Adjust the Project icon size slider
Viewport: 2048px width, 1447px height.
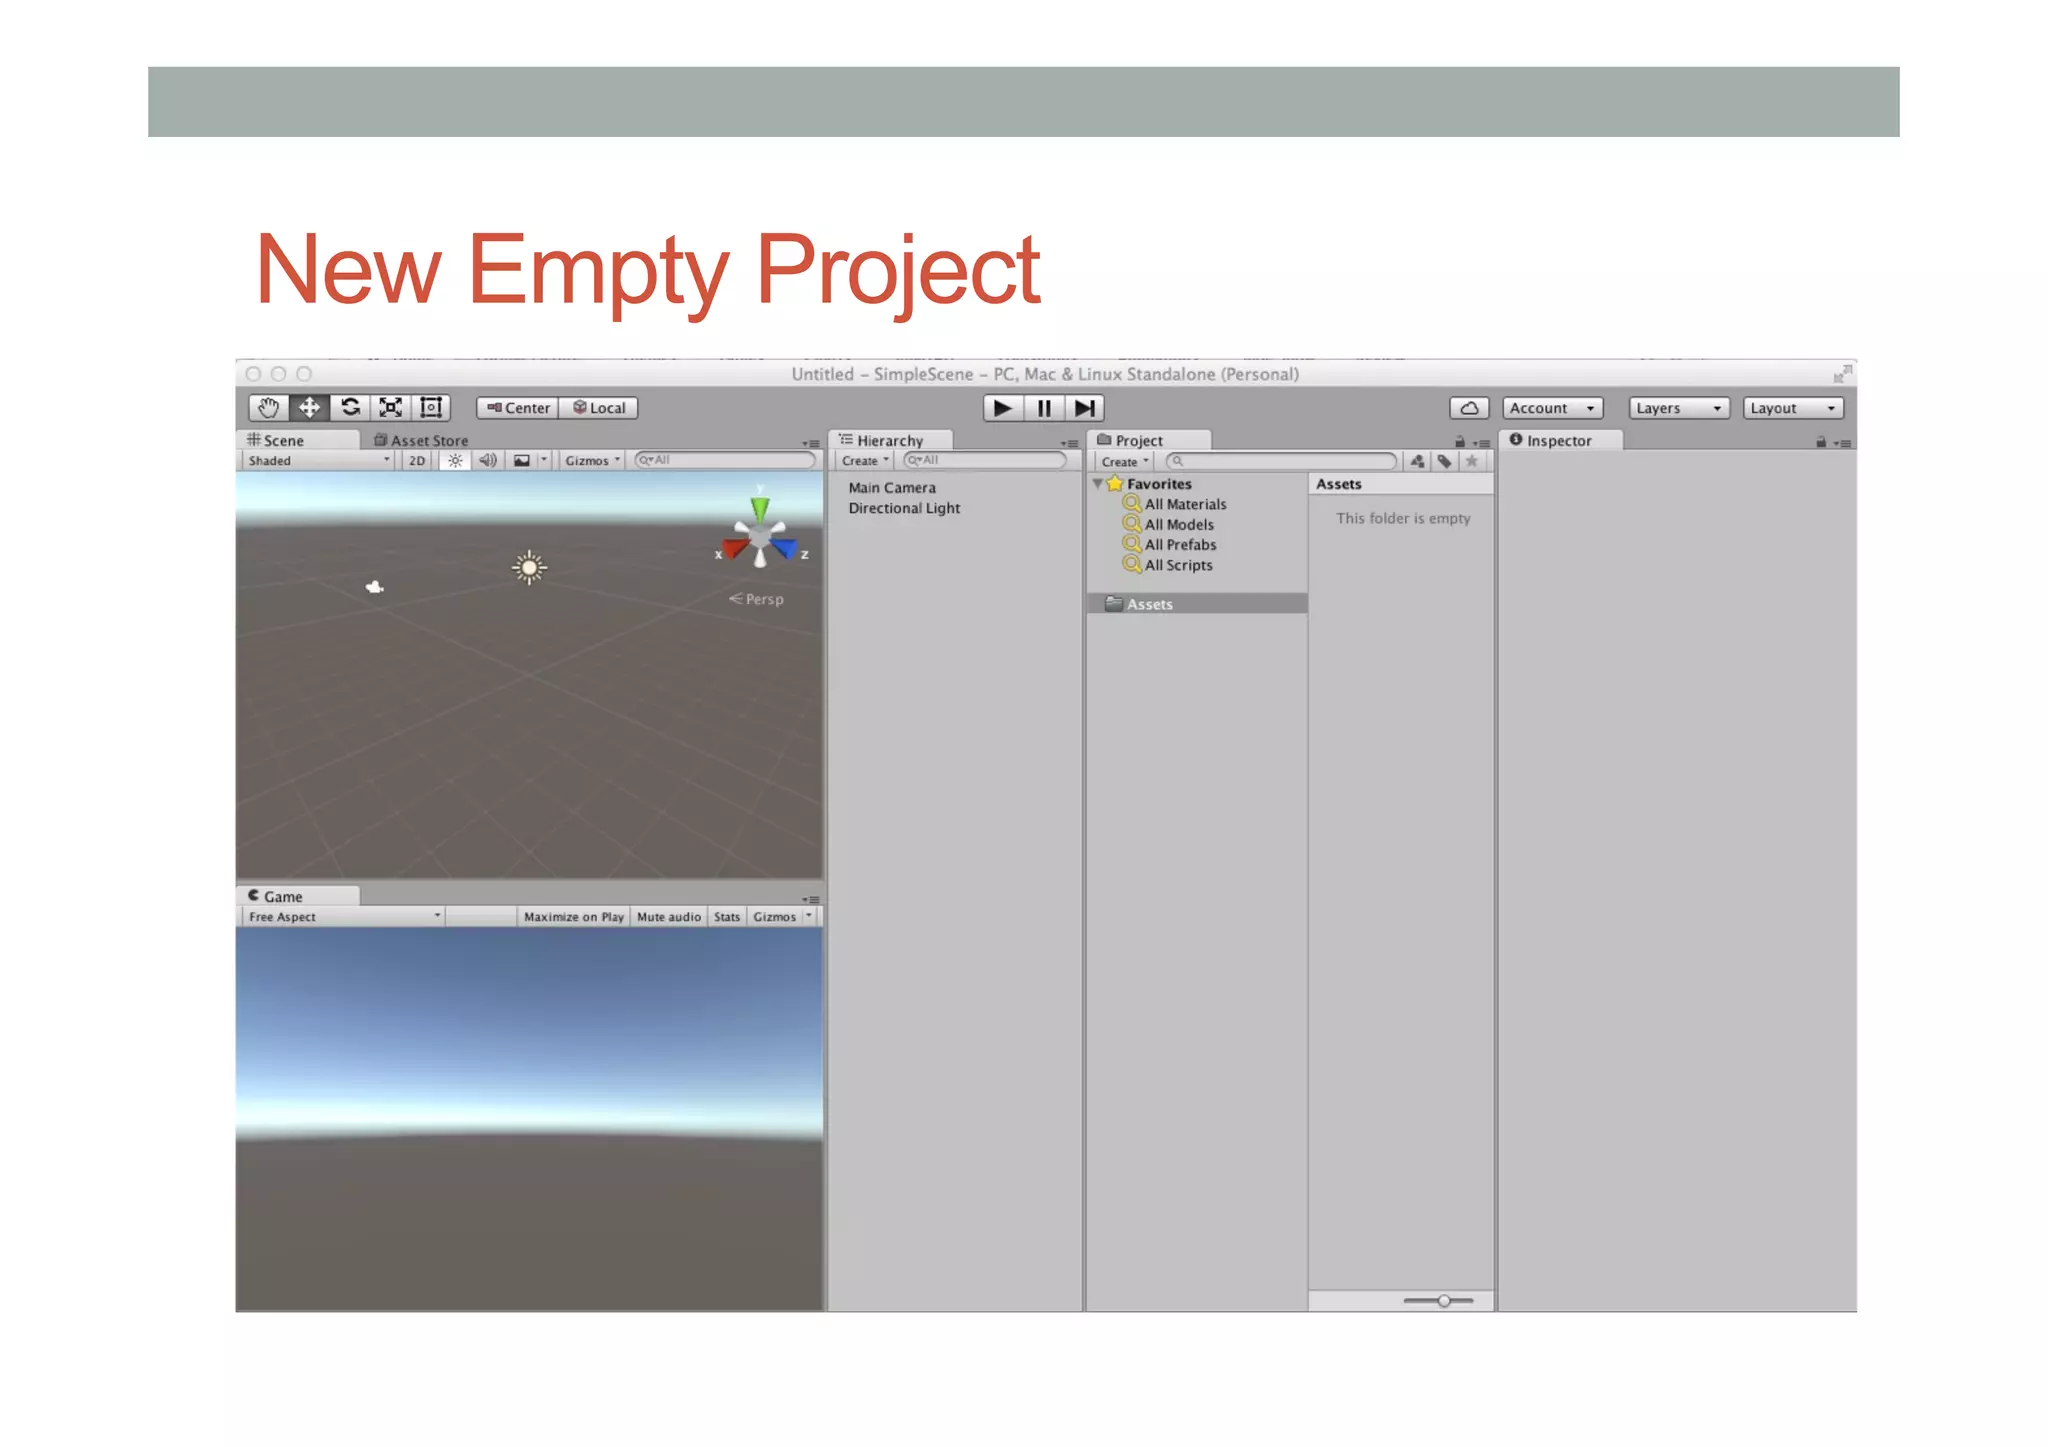pos(1443,1301)
